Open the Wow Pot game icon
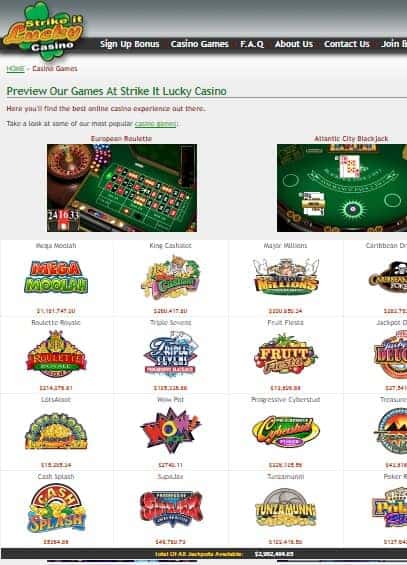Screen dimensions: 407x565 [x=170, y=431]
